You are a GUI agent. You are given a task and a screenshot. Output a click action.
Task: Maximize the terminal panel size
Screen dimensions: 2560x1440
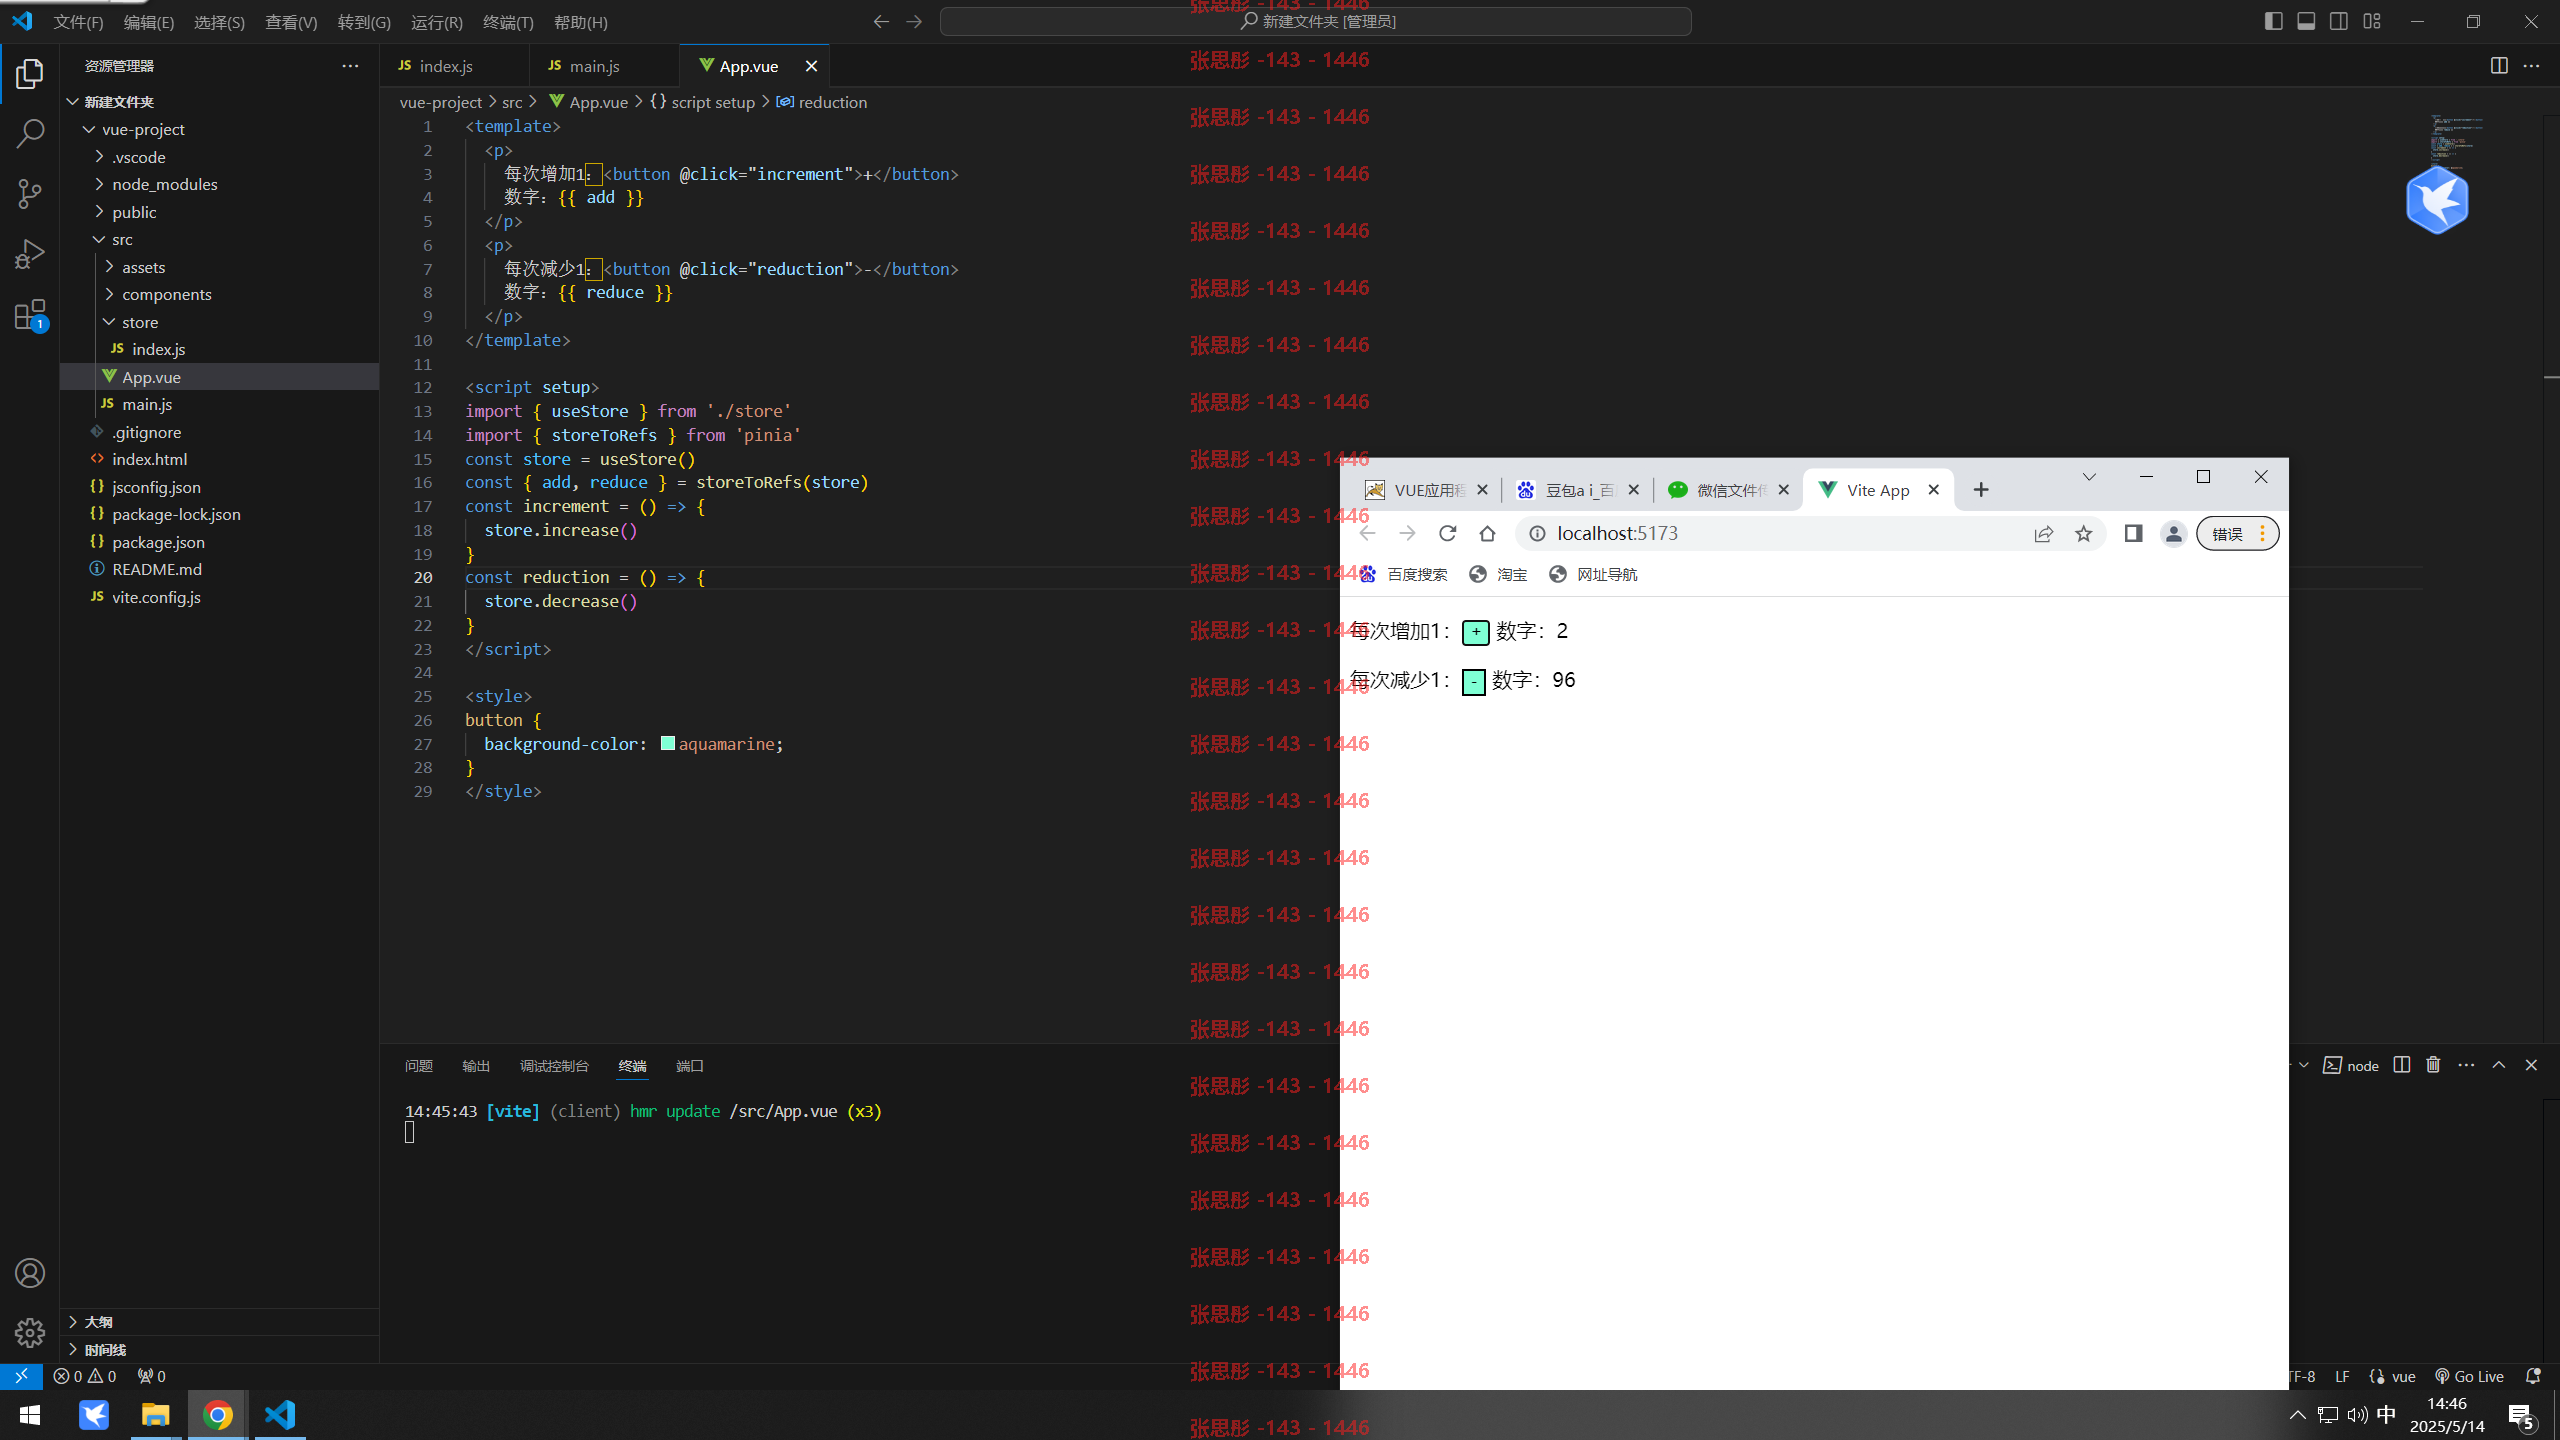tap(2498, 1065)
